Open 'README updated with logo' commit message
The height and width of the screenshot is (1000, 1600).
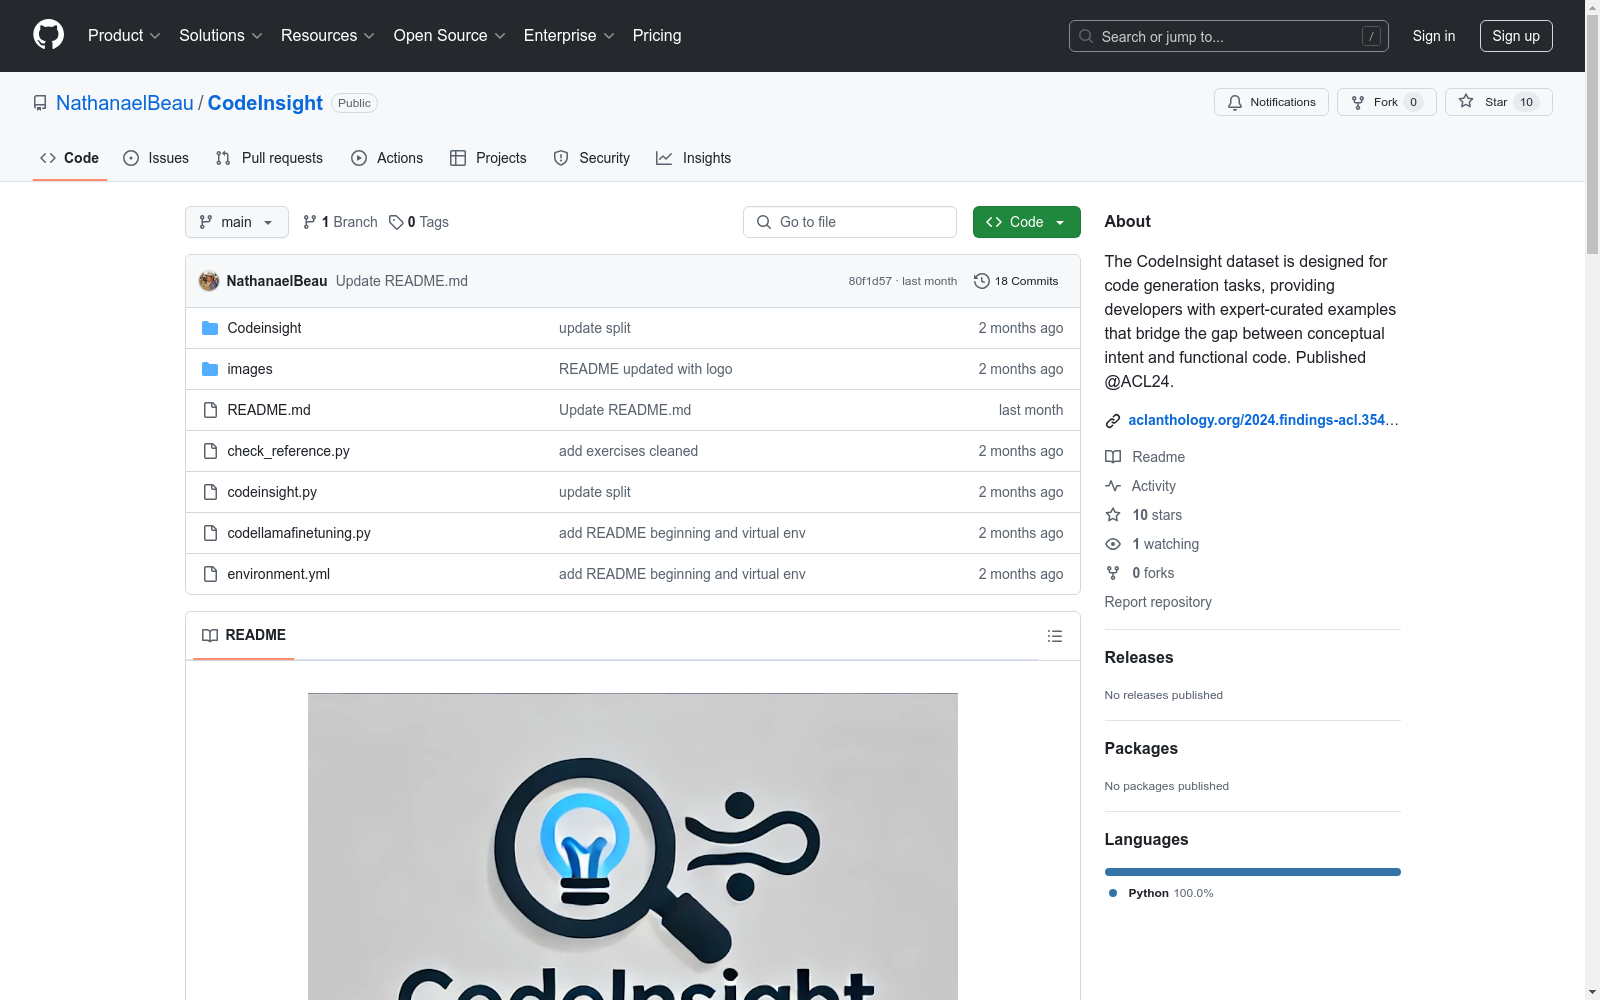[x=646, y=369]
